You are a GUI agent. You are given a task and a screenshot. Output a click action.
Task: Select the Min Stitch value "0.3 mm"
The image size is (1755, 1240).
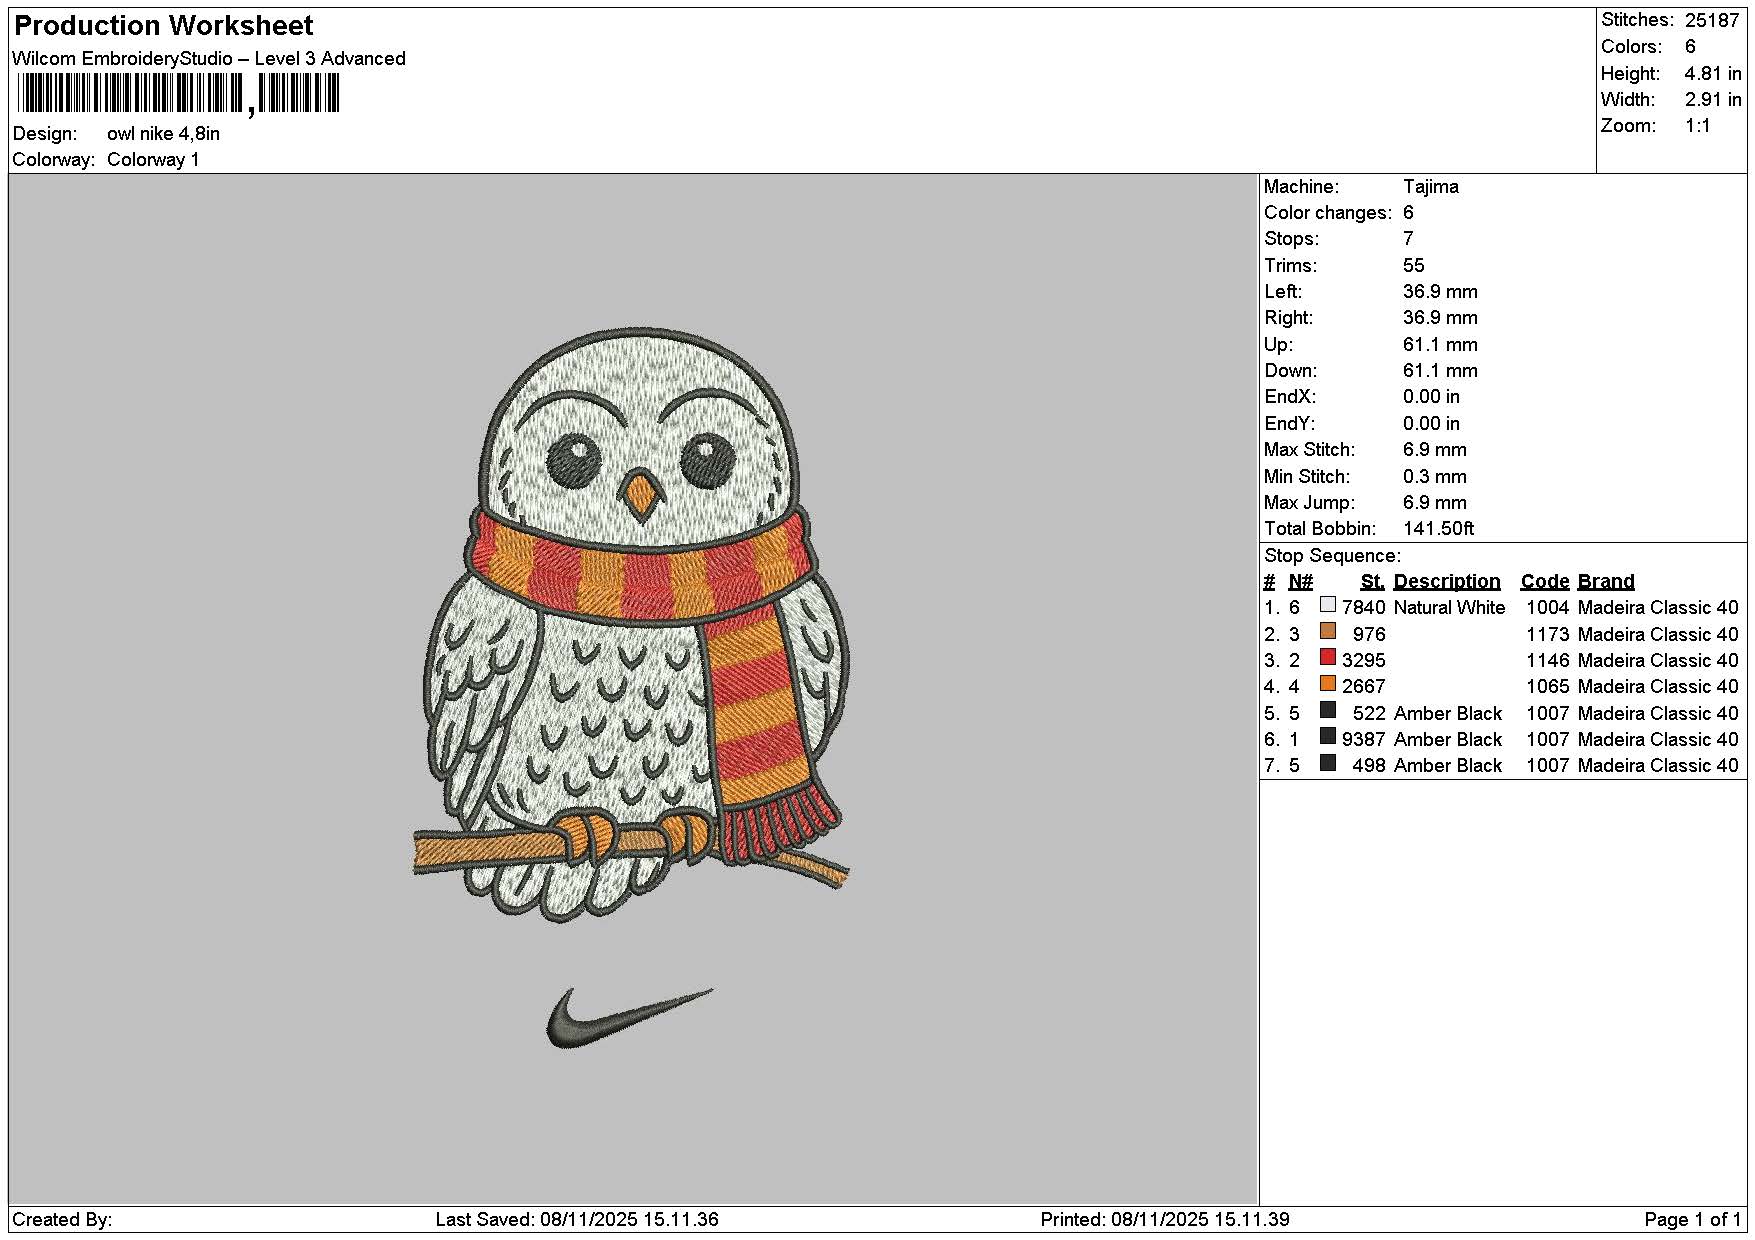(x=1435, y=477)
